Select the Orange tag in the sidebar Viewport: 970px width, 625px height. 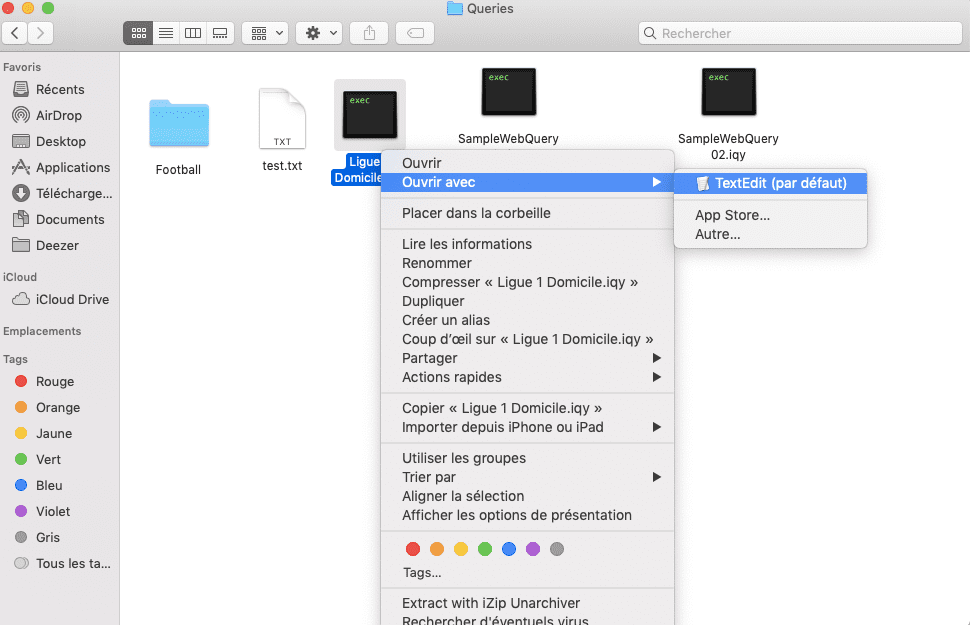(x=59, y=407)
